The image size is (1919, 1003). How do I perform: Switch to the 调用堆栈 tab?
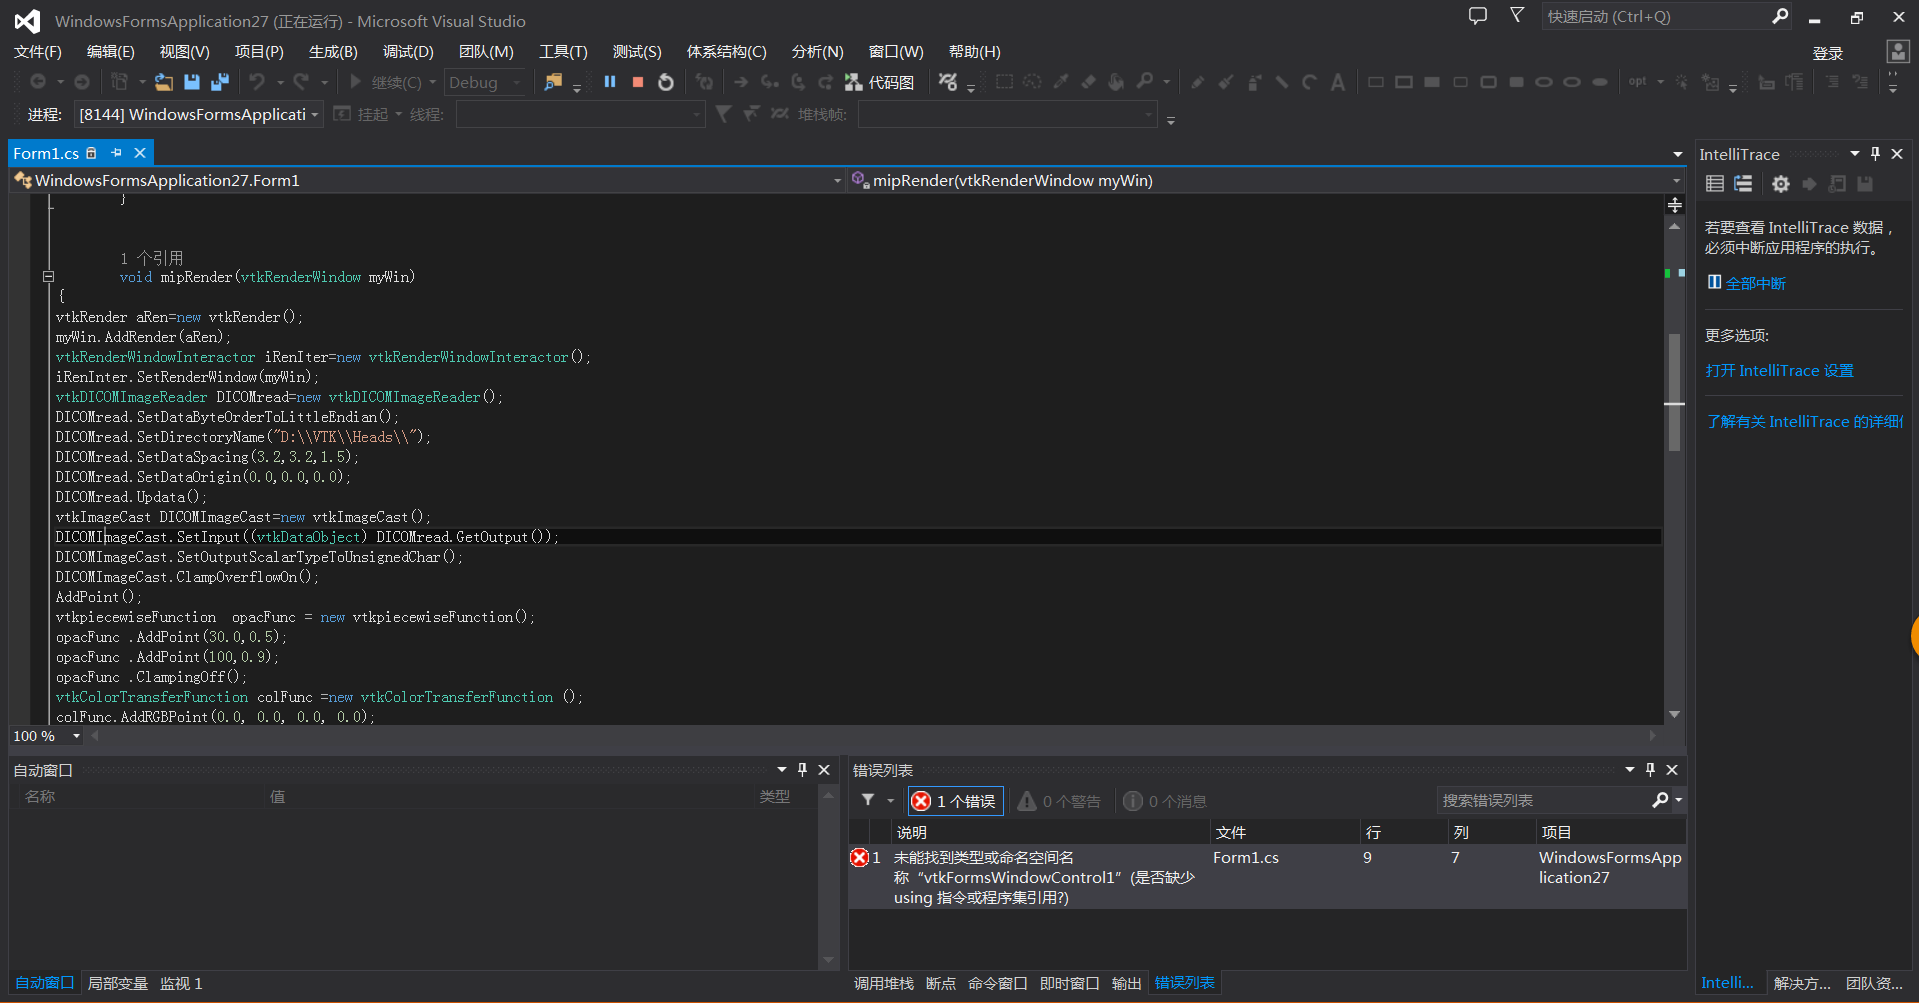pyautogui.click(x=883, y=984)
